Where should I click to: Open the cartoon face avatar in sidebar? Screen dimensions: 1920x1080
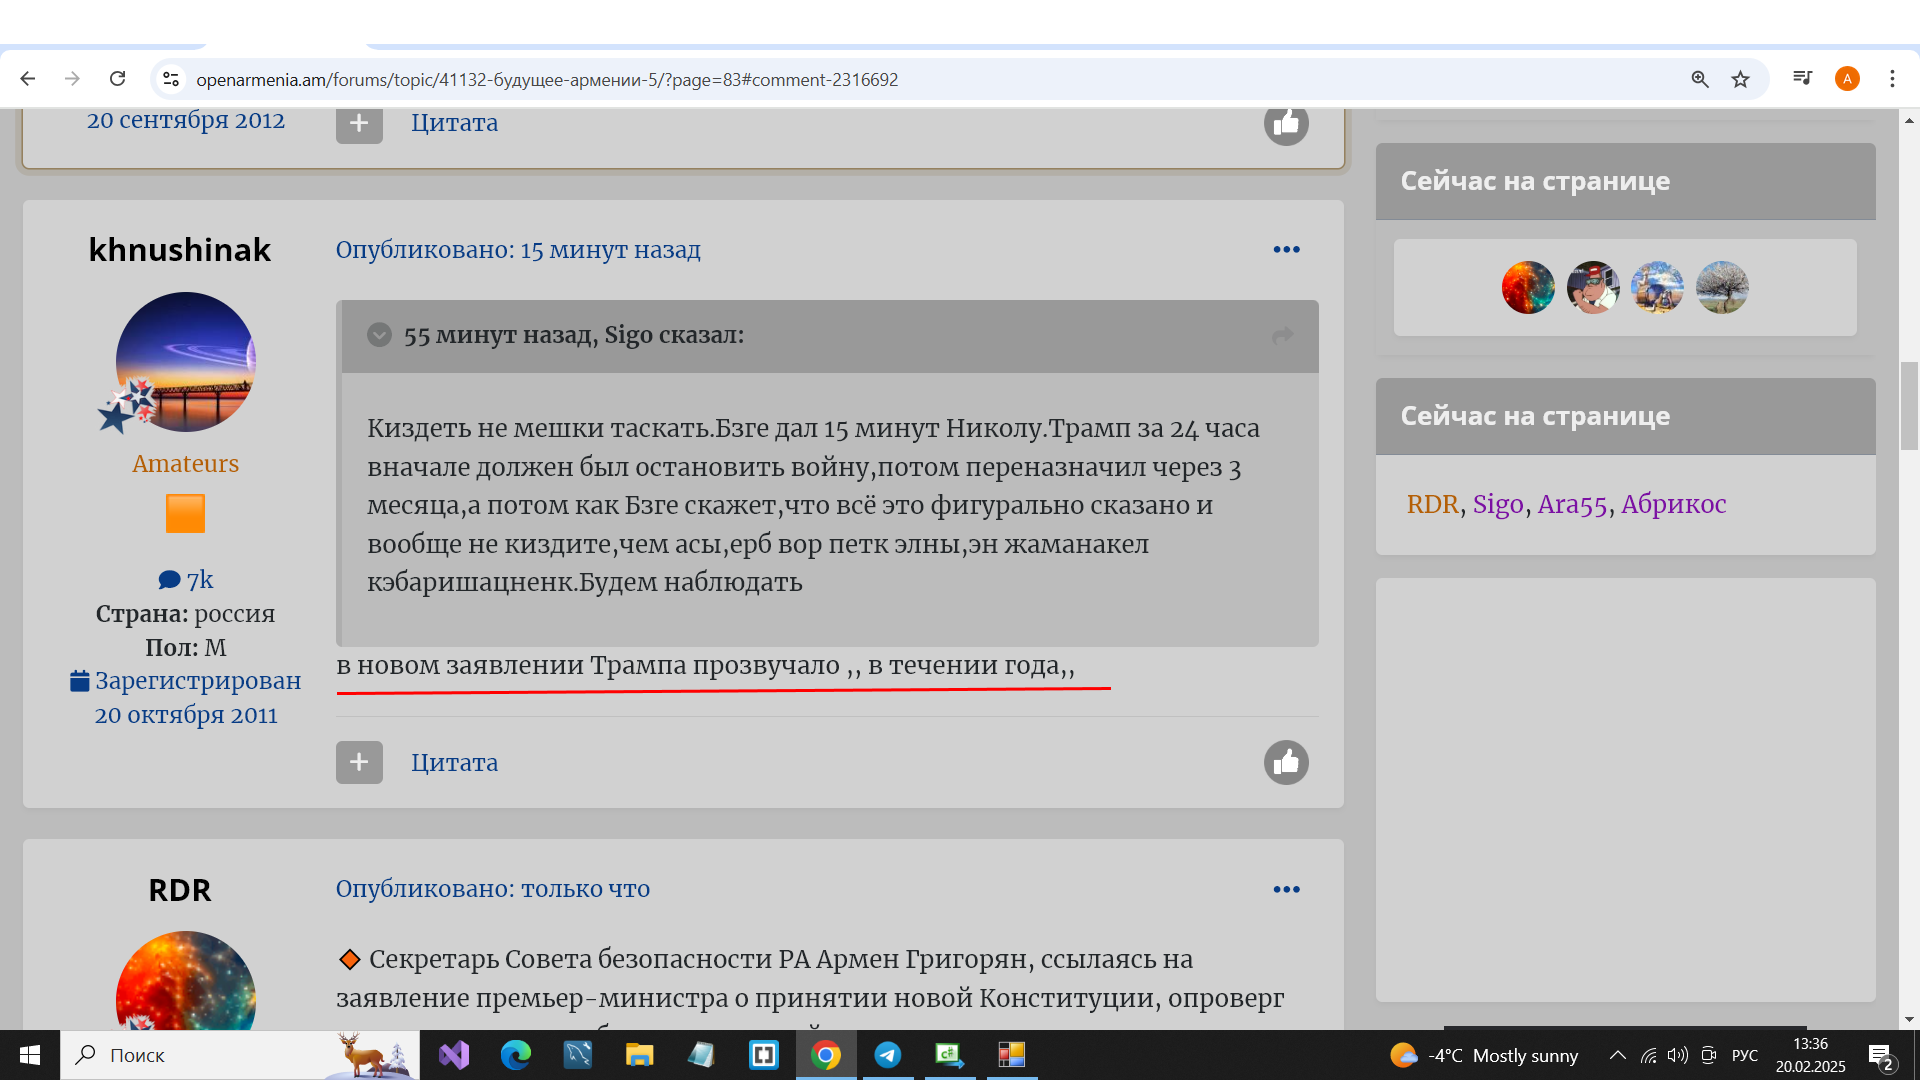pyautogui.click(x=1593, y=288)
